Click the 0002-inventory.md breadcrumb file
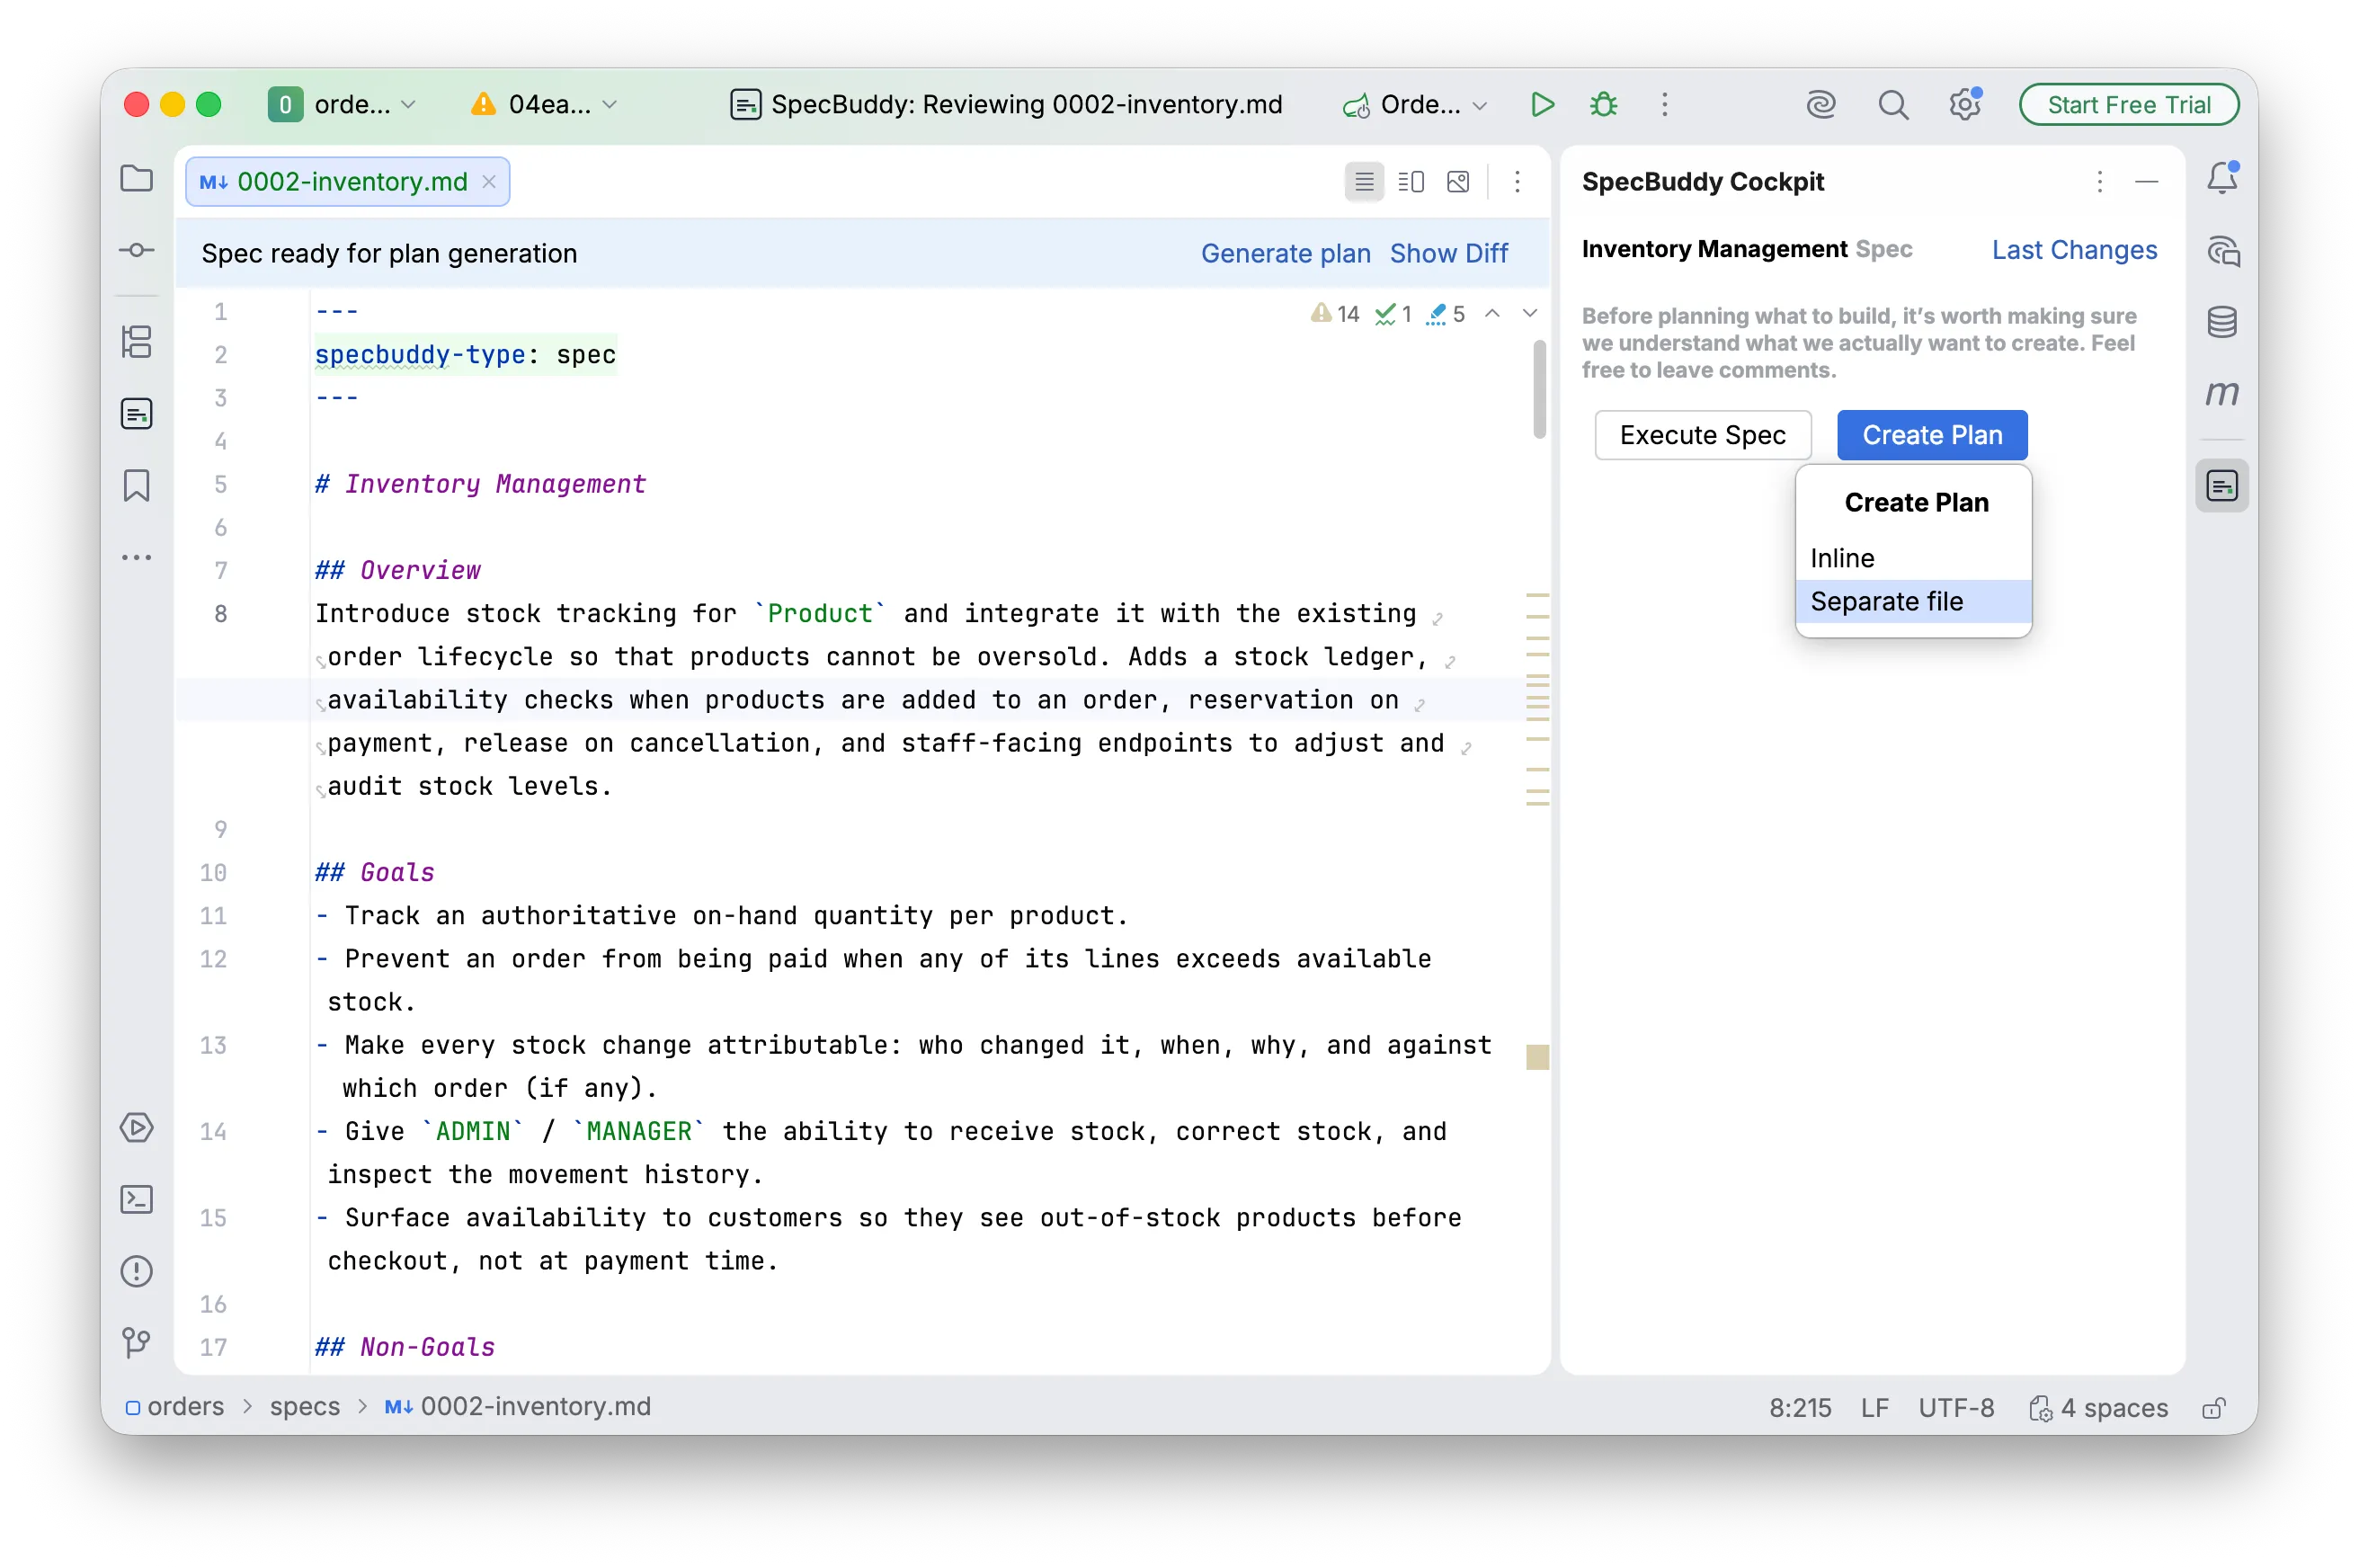2359x1568 pixels. pos(518,1406)
